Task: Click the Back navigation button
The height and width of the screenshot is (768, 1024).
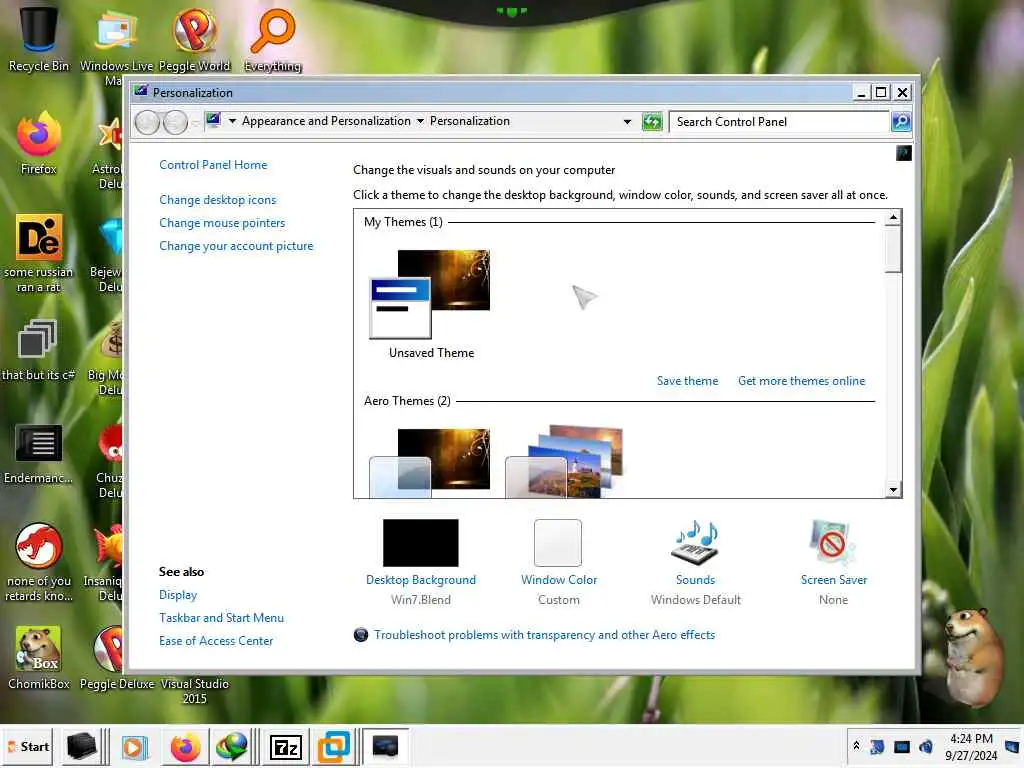Action: tap(147, 122)
